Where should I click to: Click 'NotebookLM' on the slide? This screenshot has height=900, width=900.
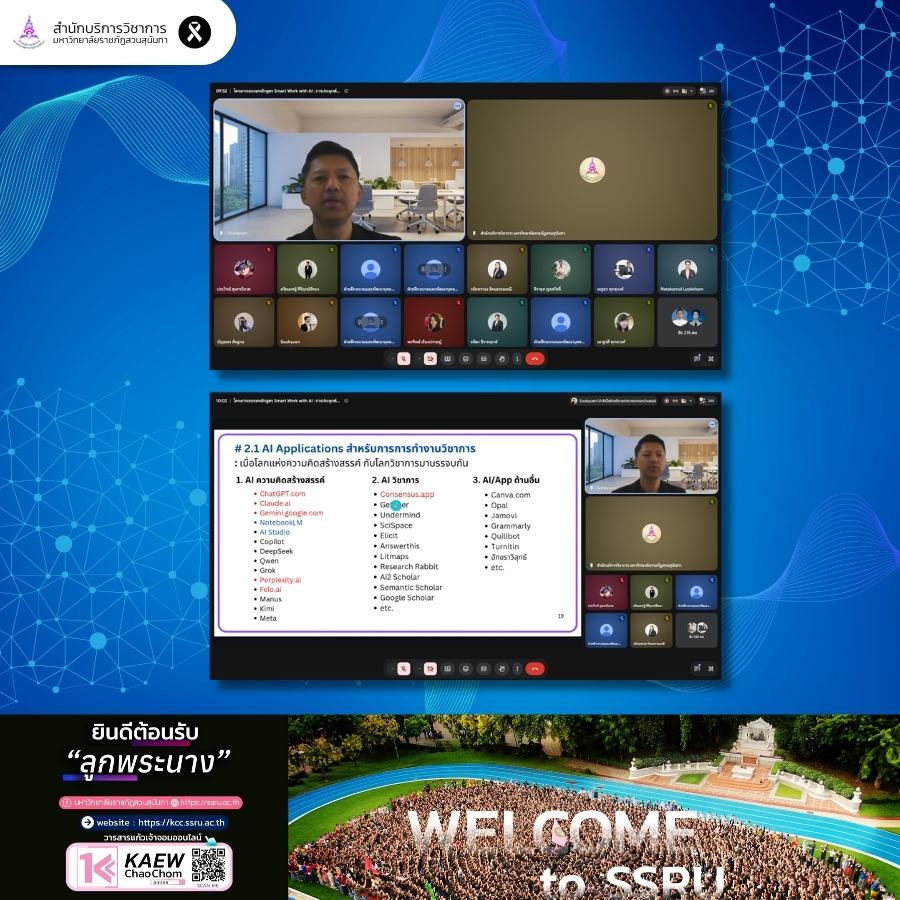(281, 522)
